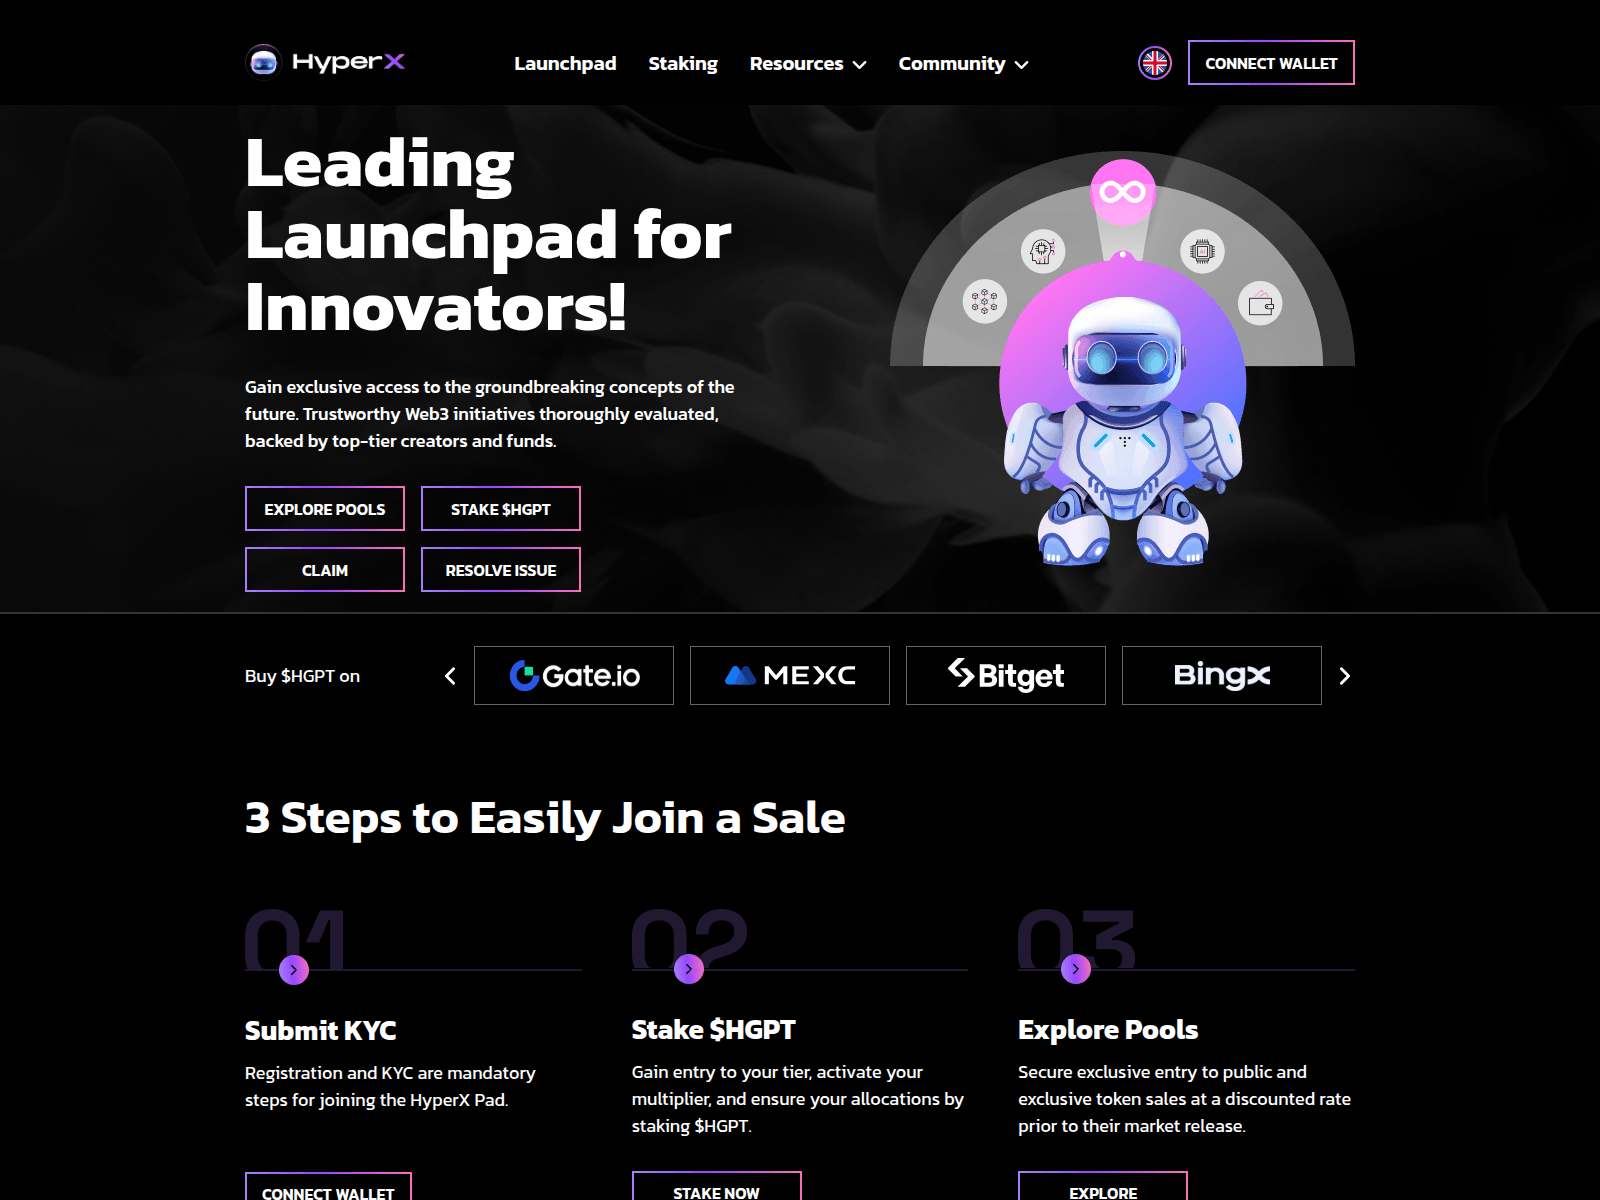Viewport: 1600px width, 1200px height.
Task: Click the step 02 purple arrow marker
Action: (689, 969)
